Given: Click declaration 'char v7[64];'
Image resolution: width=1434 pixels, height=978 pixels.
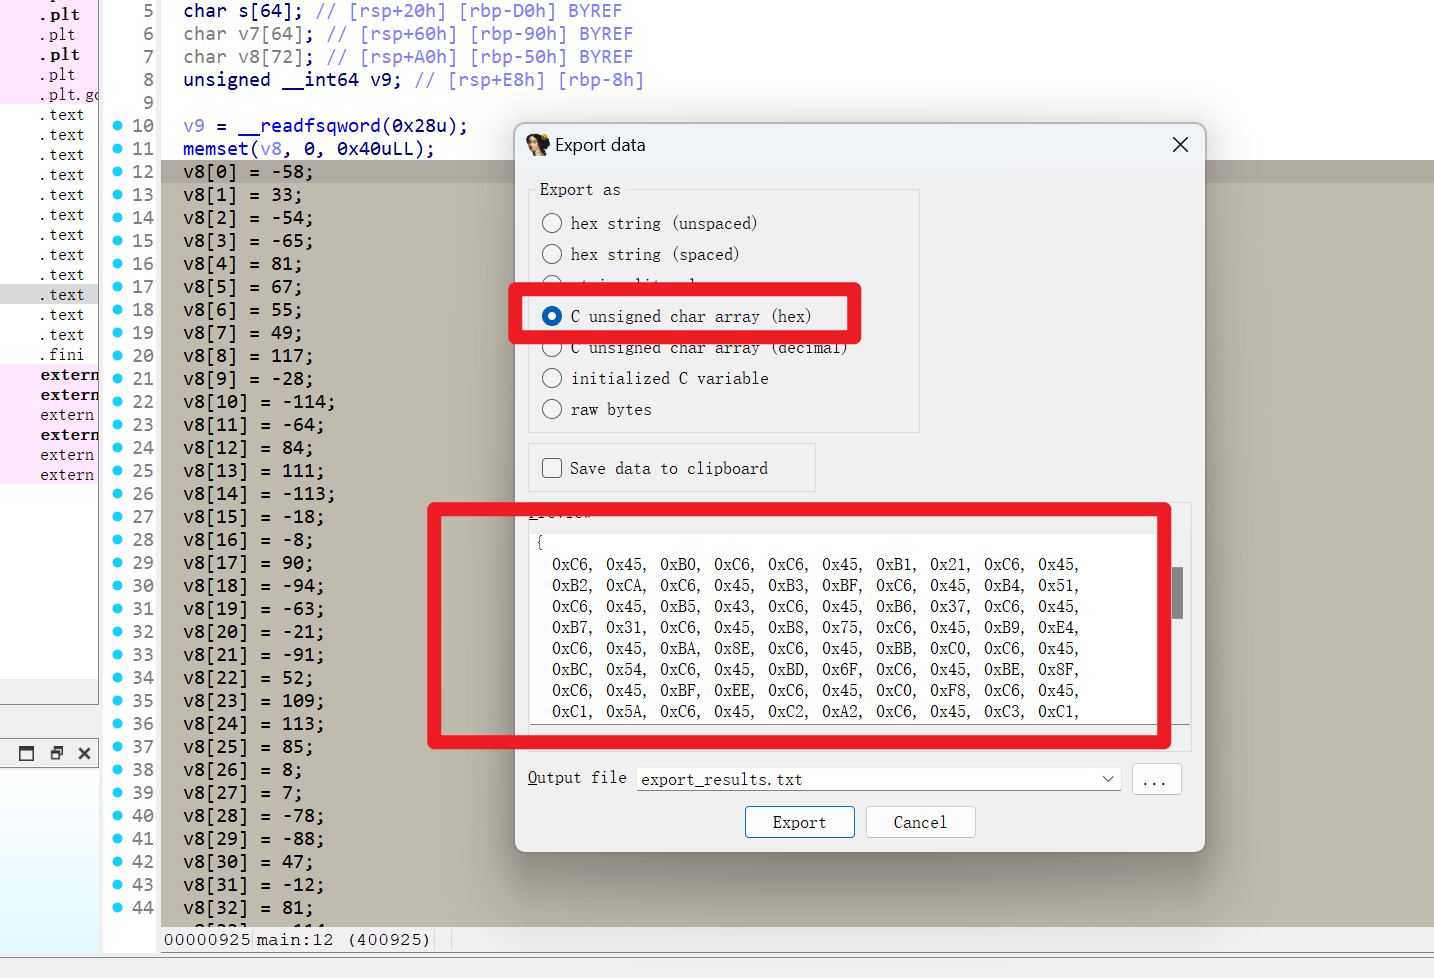Looking at the screenshot, I should pos(248,34).
